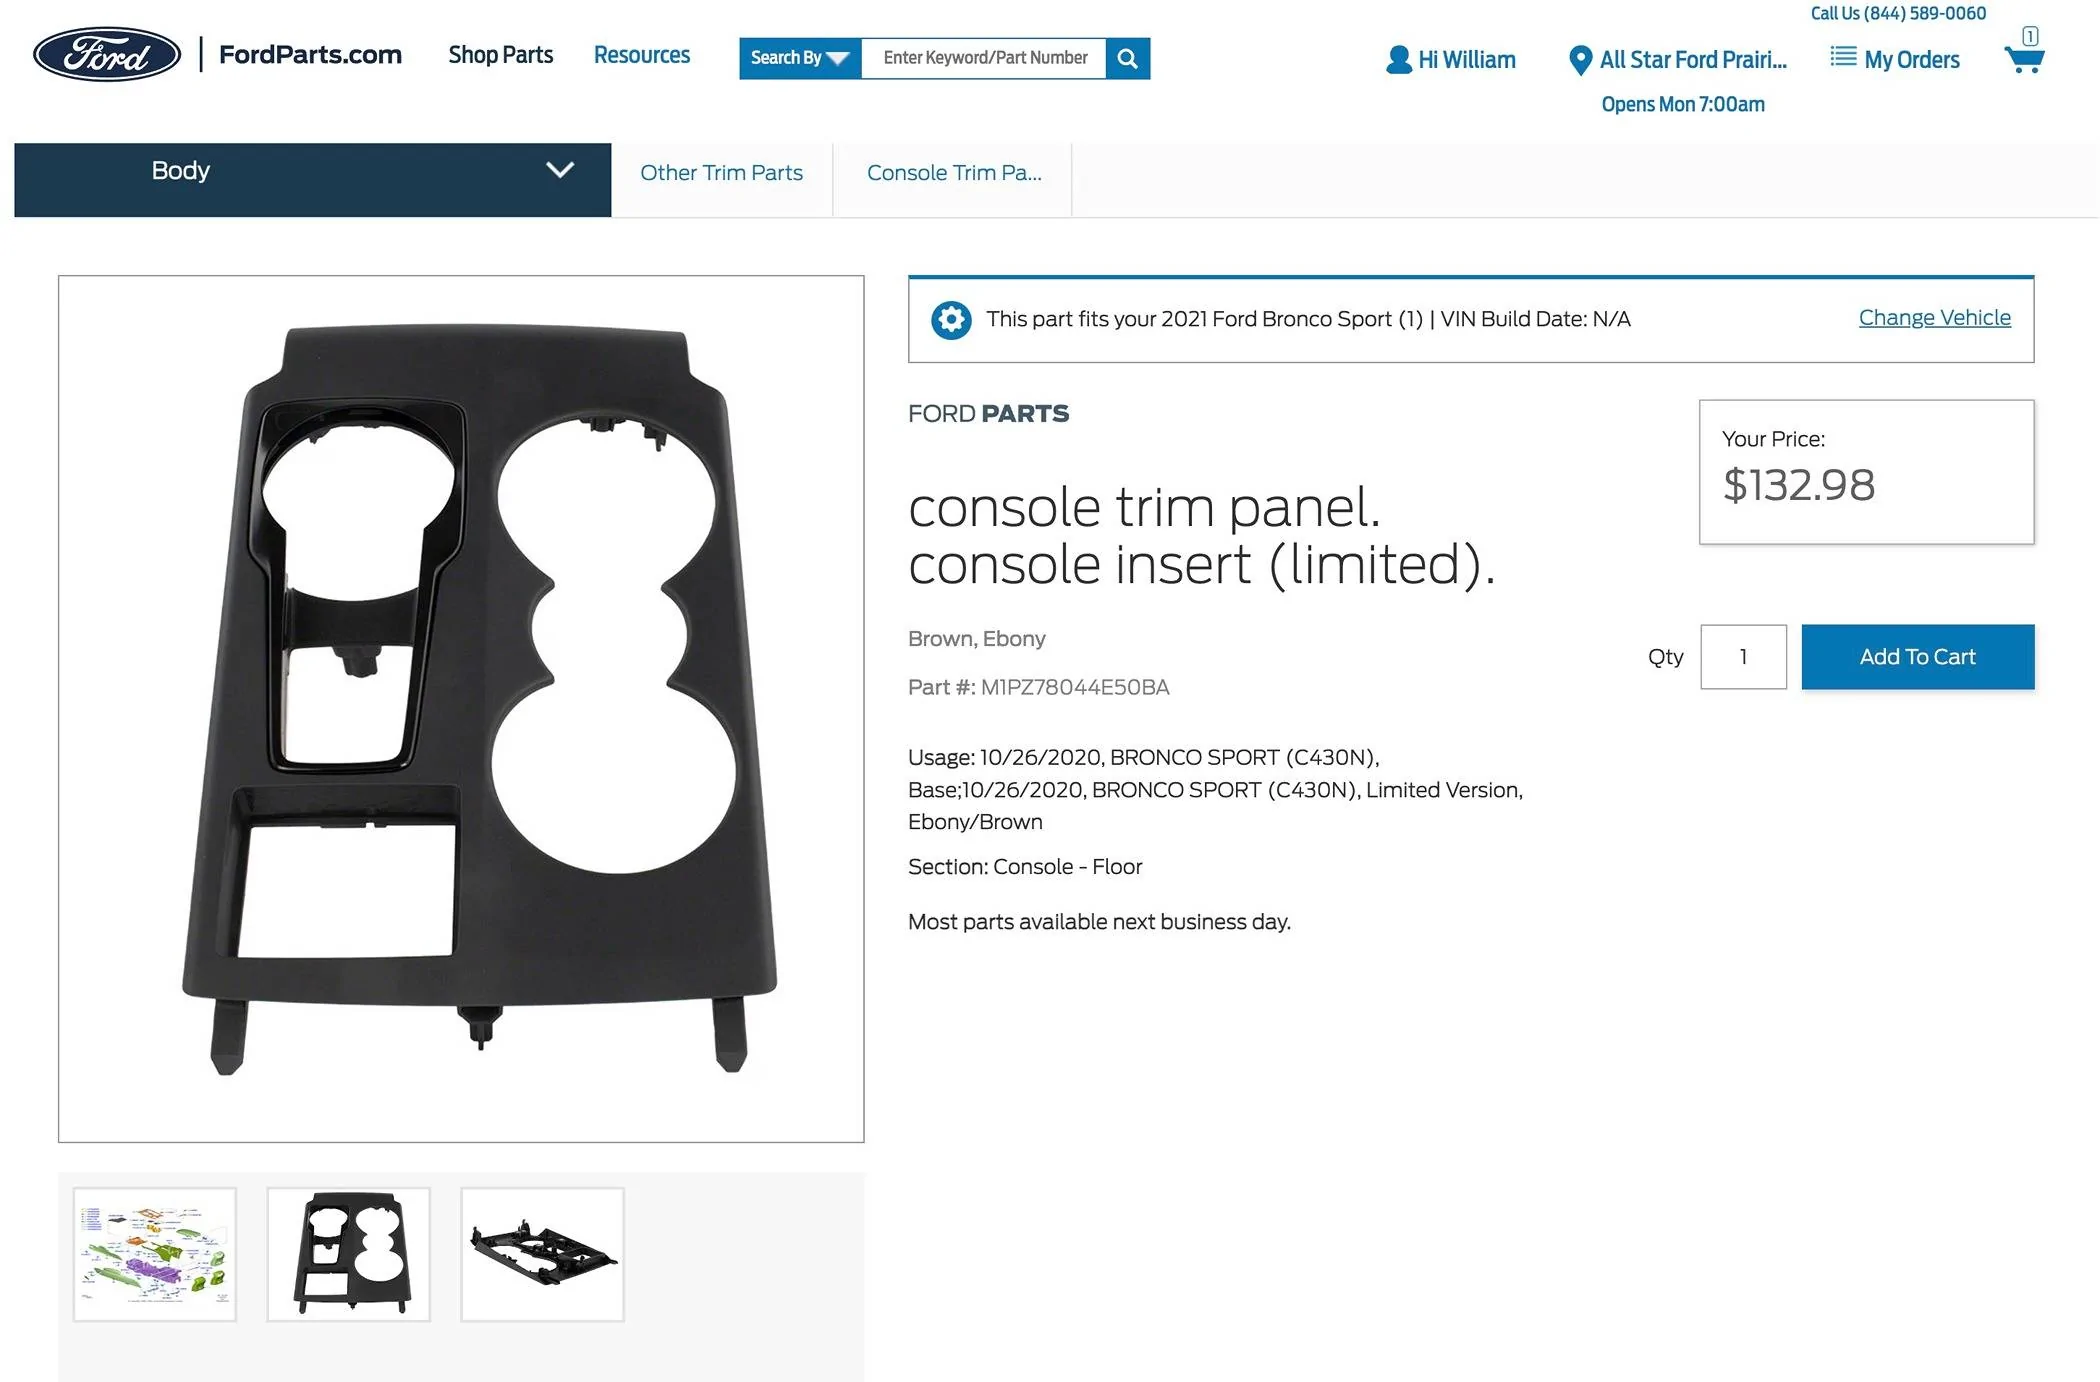Click the Call Us phone number link
Screen dimensions: 2100x1382
pyautogui.click(x=1897, y=13)
